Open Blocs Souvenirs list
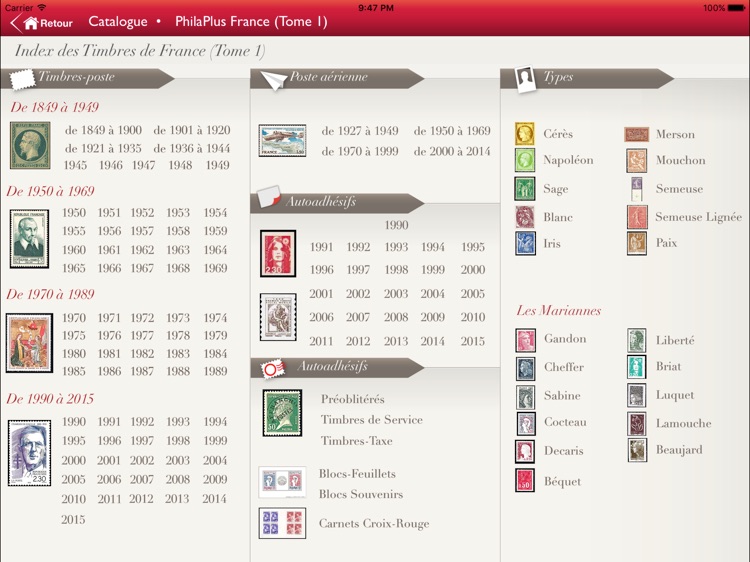The height and width of the screenshot is (562, 750). [361, 494]
